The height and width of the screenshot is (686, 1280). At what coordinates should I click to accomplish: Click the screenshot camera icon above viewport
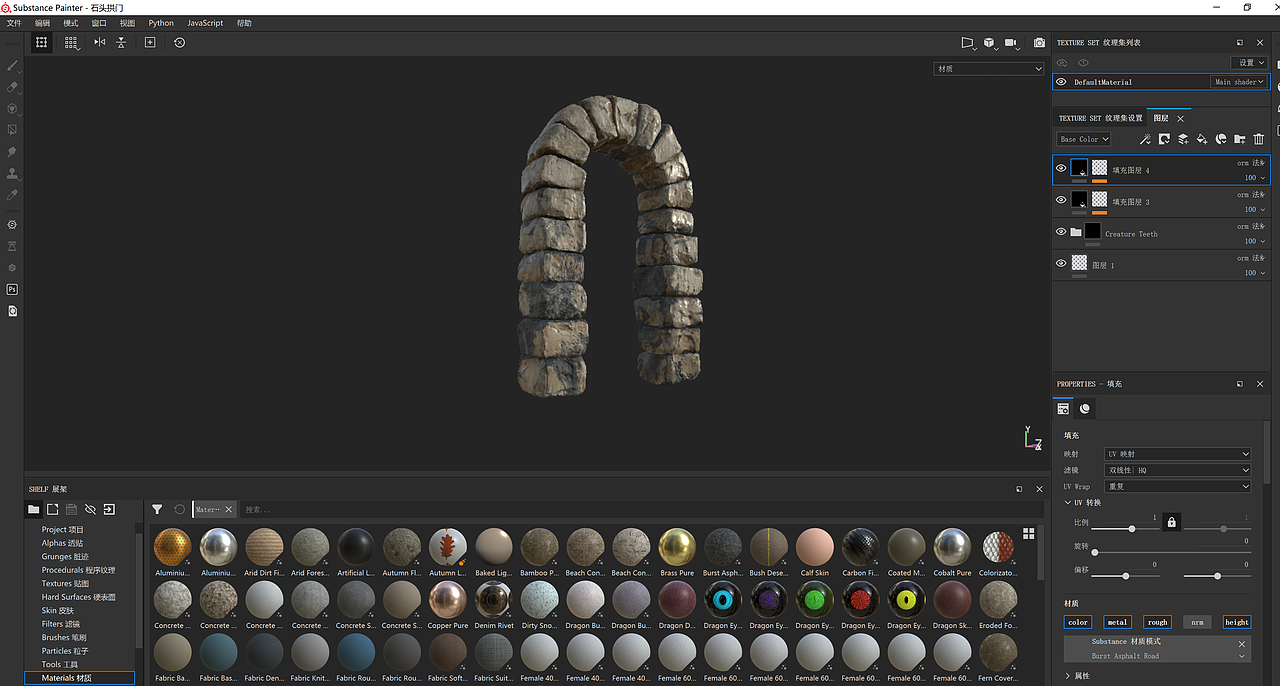1039,43
